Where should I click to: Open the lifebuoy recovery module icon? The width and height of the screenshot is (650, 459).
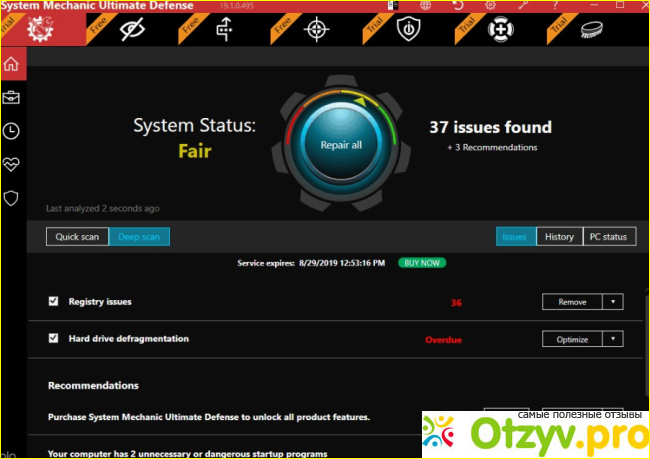pyautogui.click(x=499, y=30)
